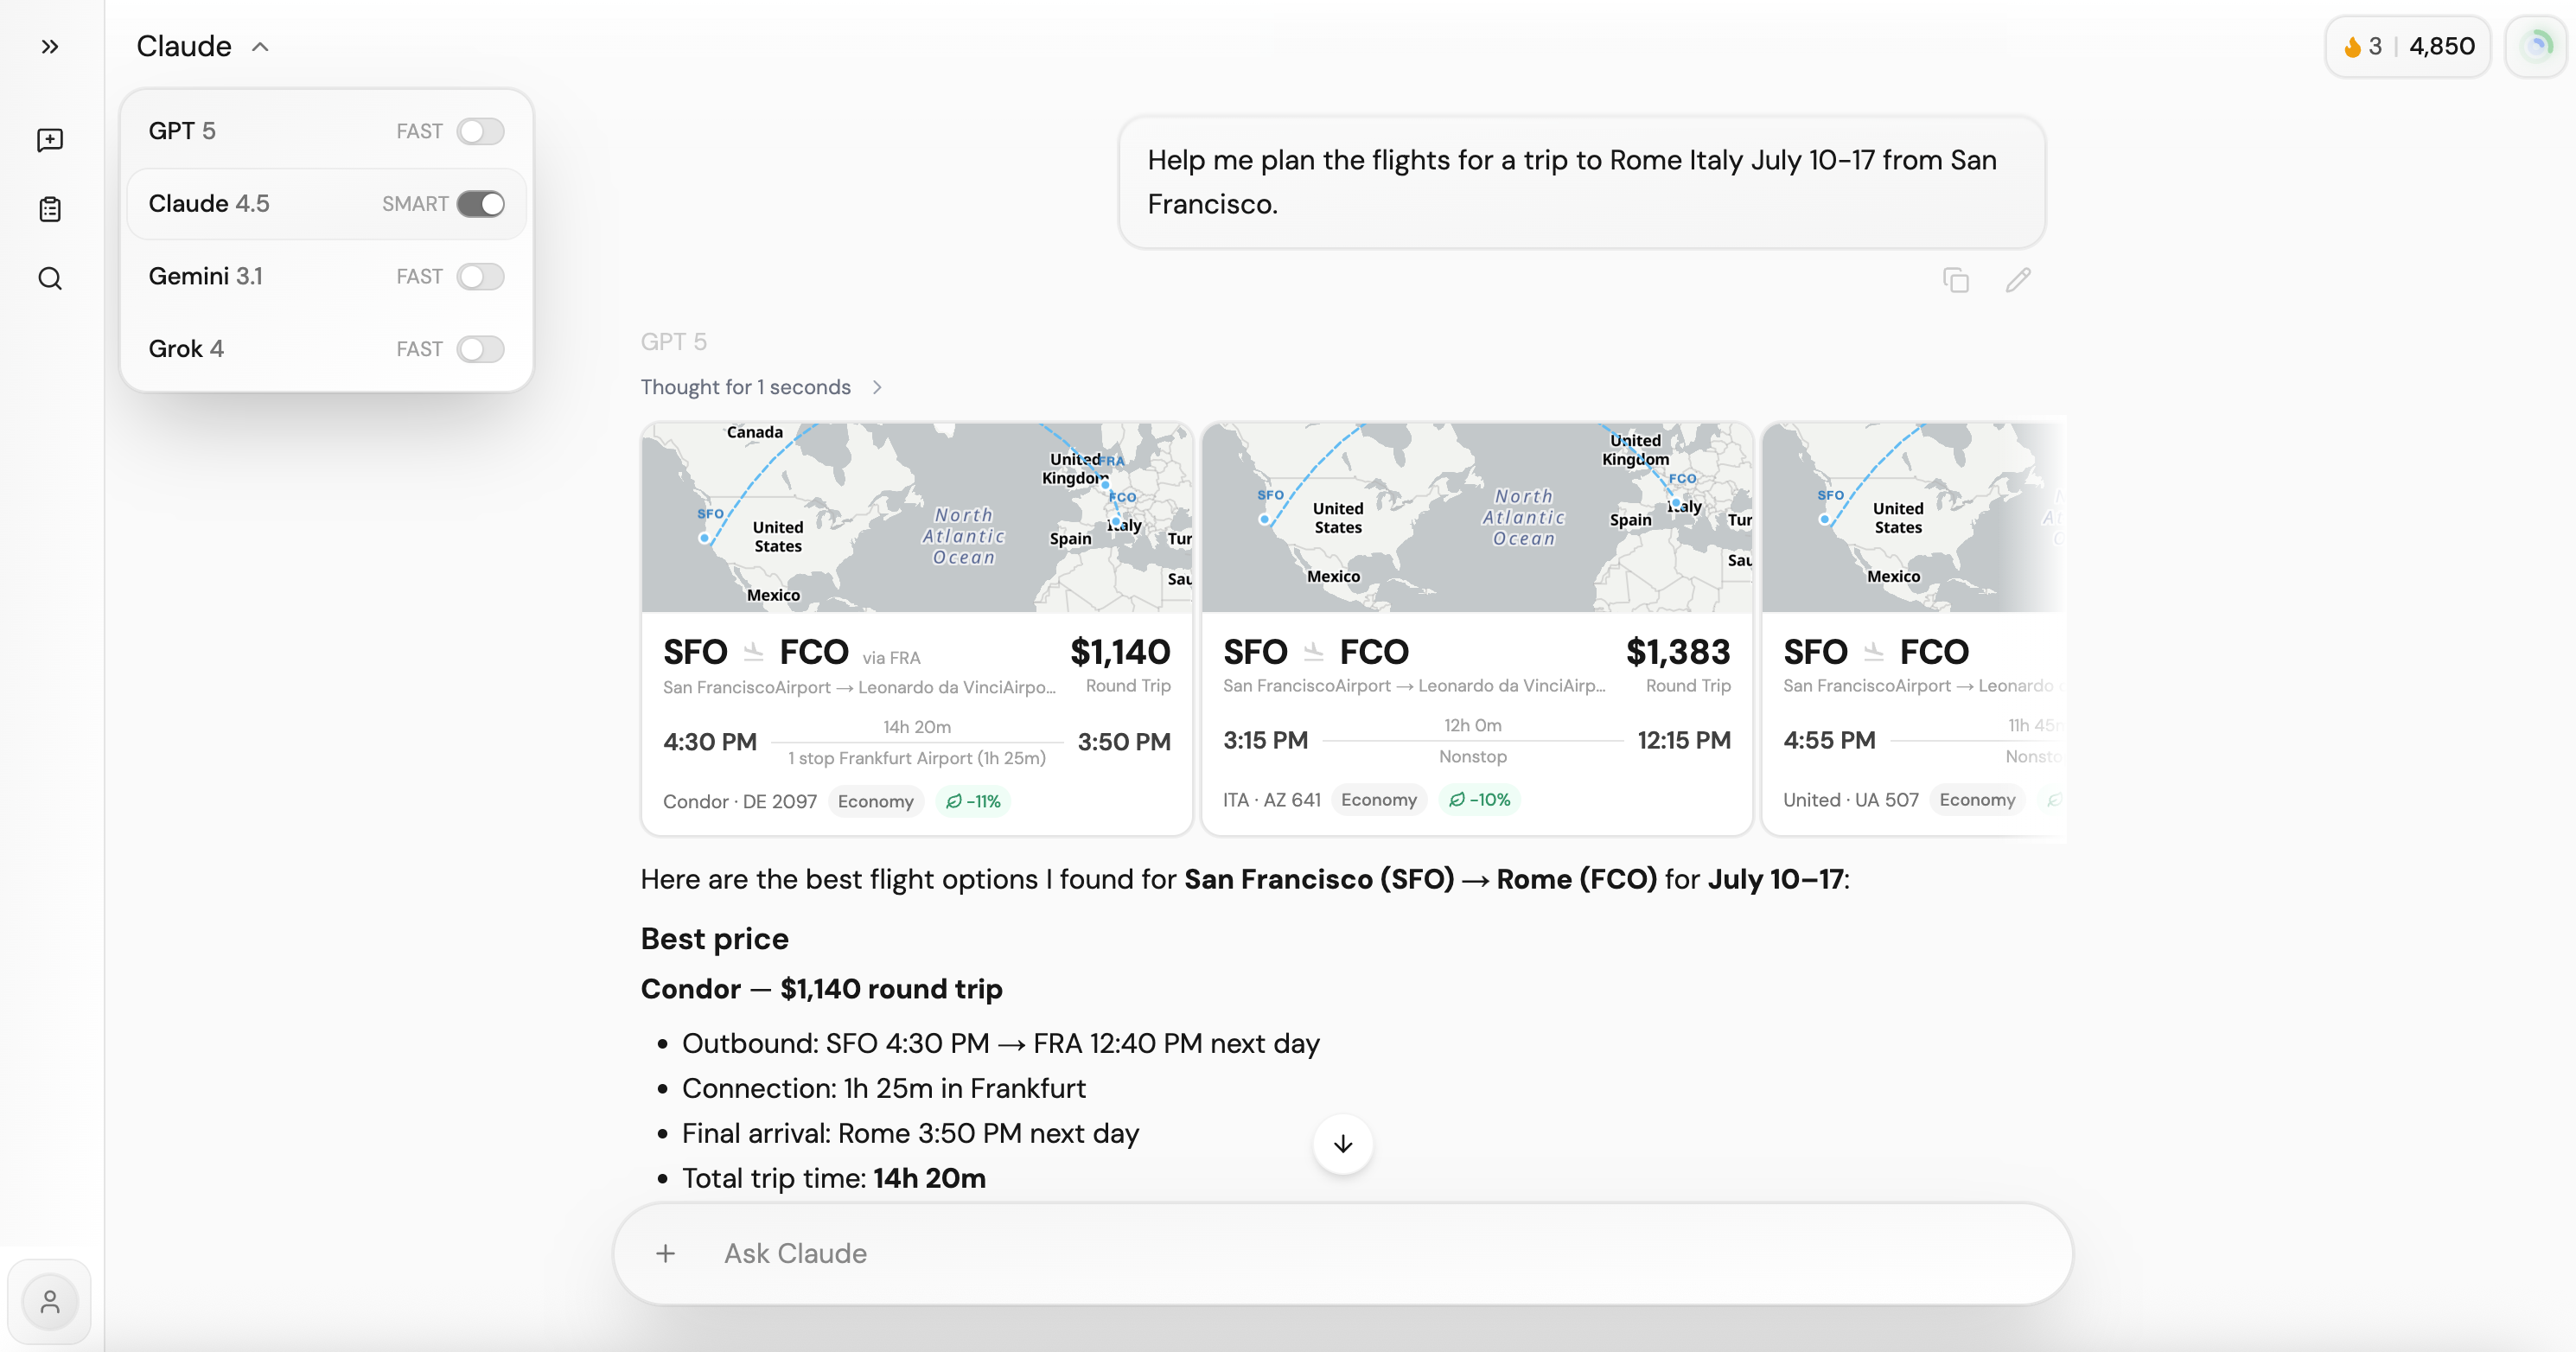Open the map on the Condor flight card
This screenshot has width=2576, height=1352.
(x=916, y=518)
